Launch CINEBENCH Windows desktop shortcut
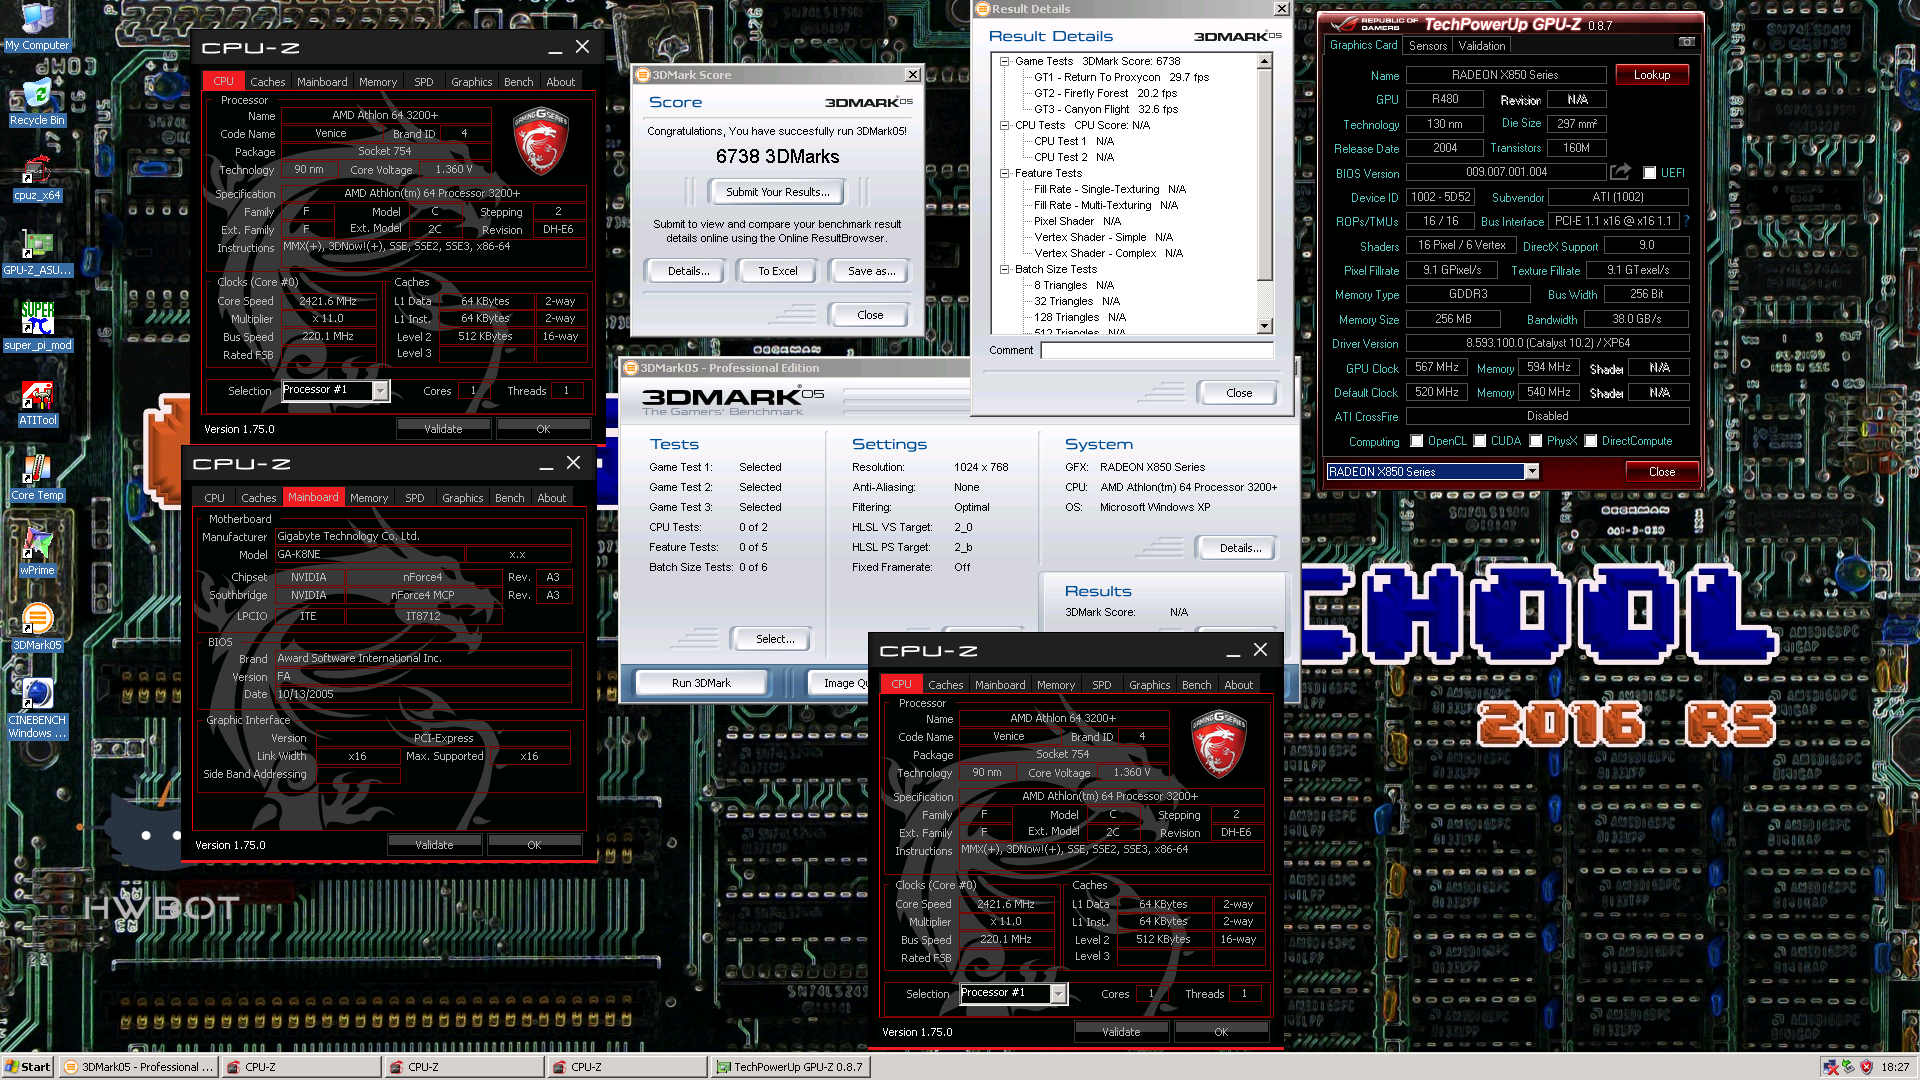The height and width of the screenshot is (1080, 1920). tap(37, 708)
